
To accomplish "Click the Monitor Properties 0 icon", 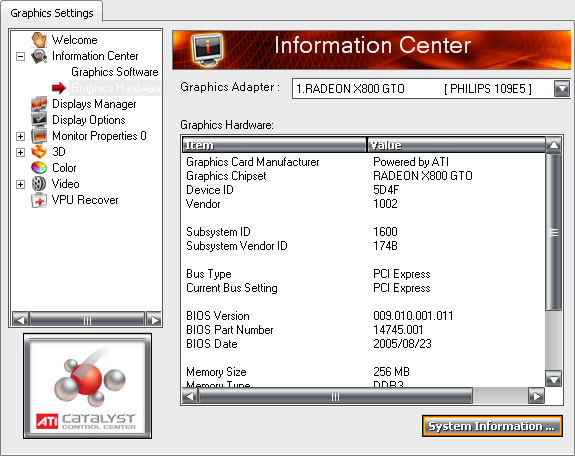I will (39, 136).
